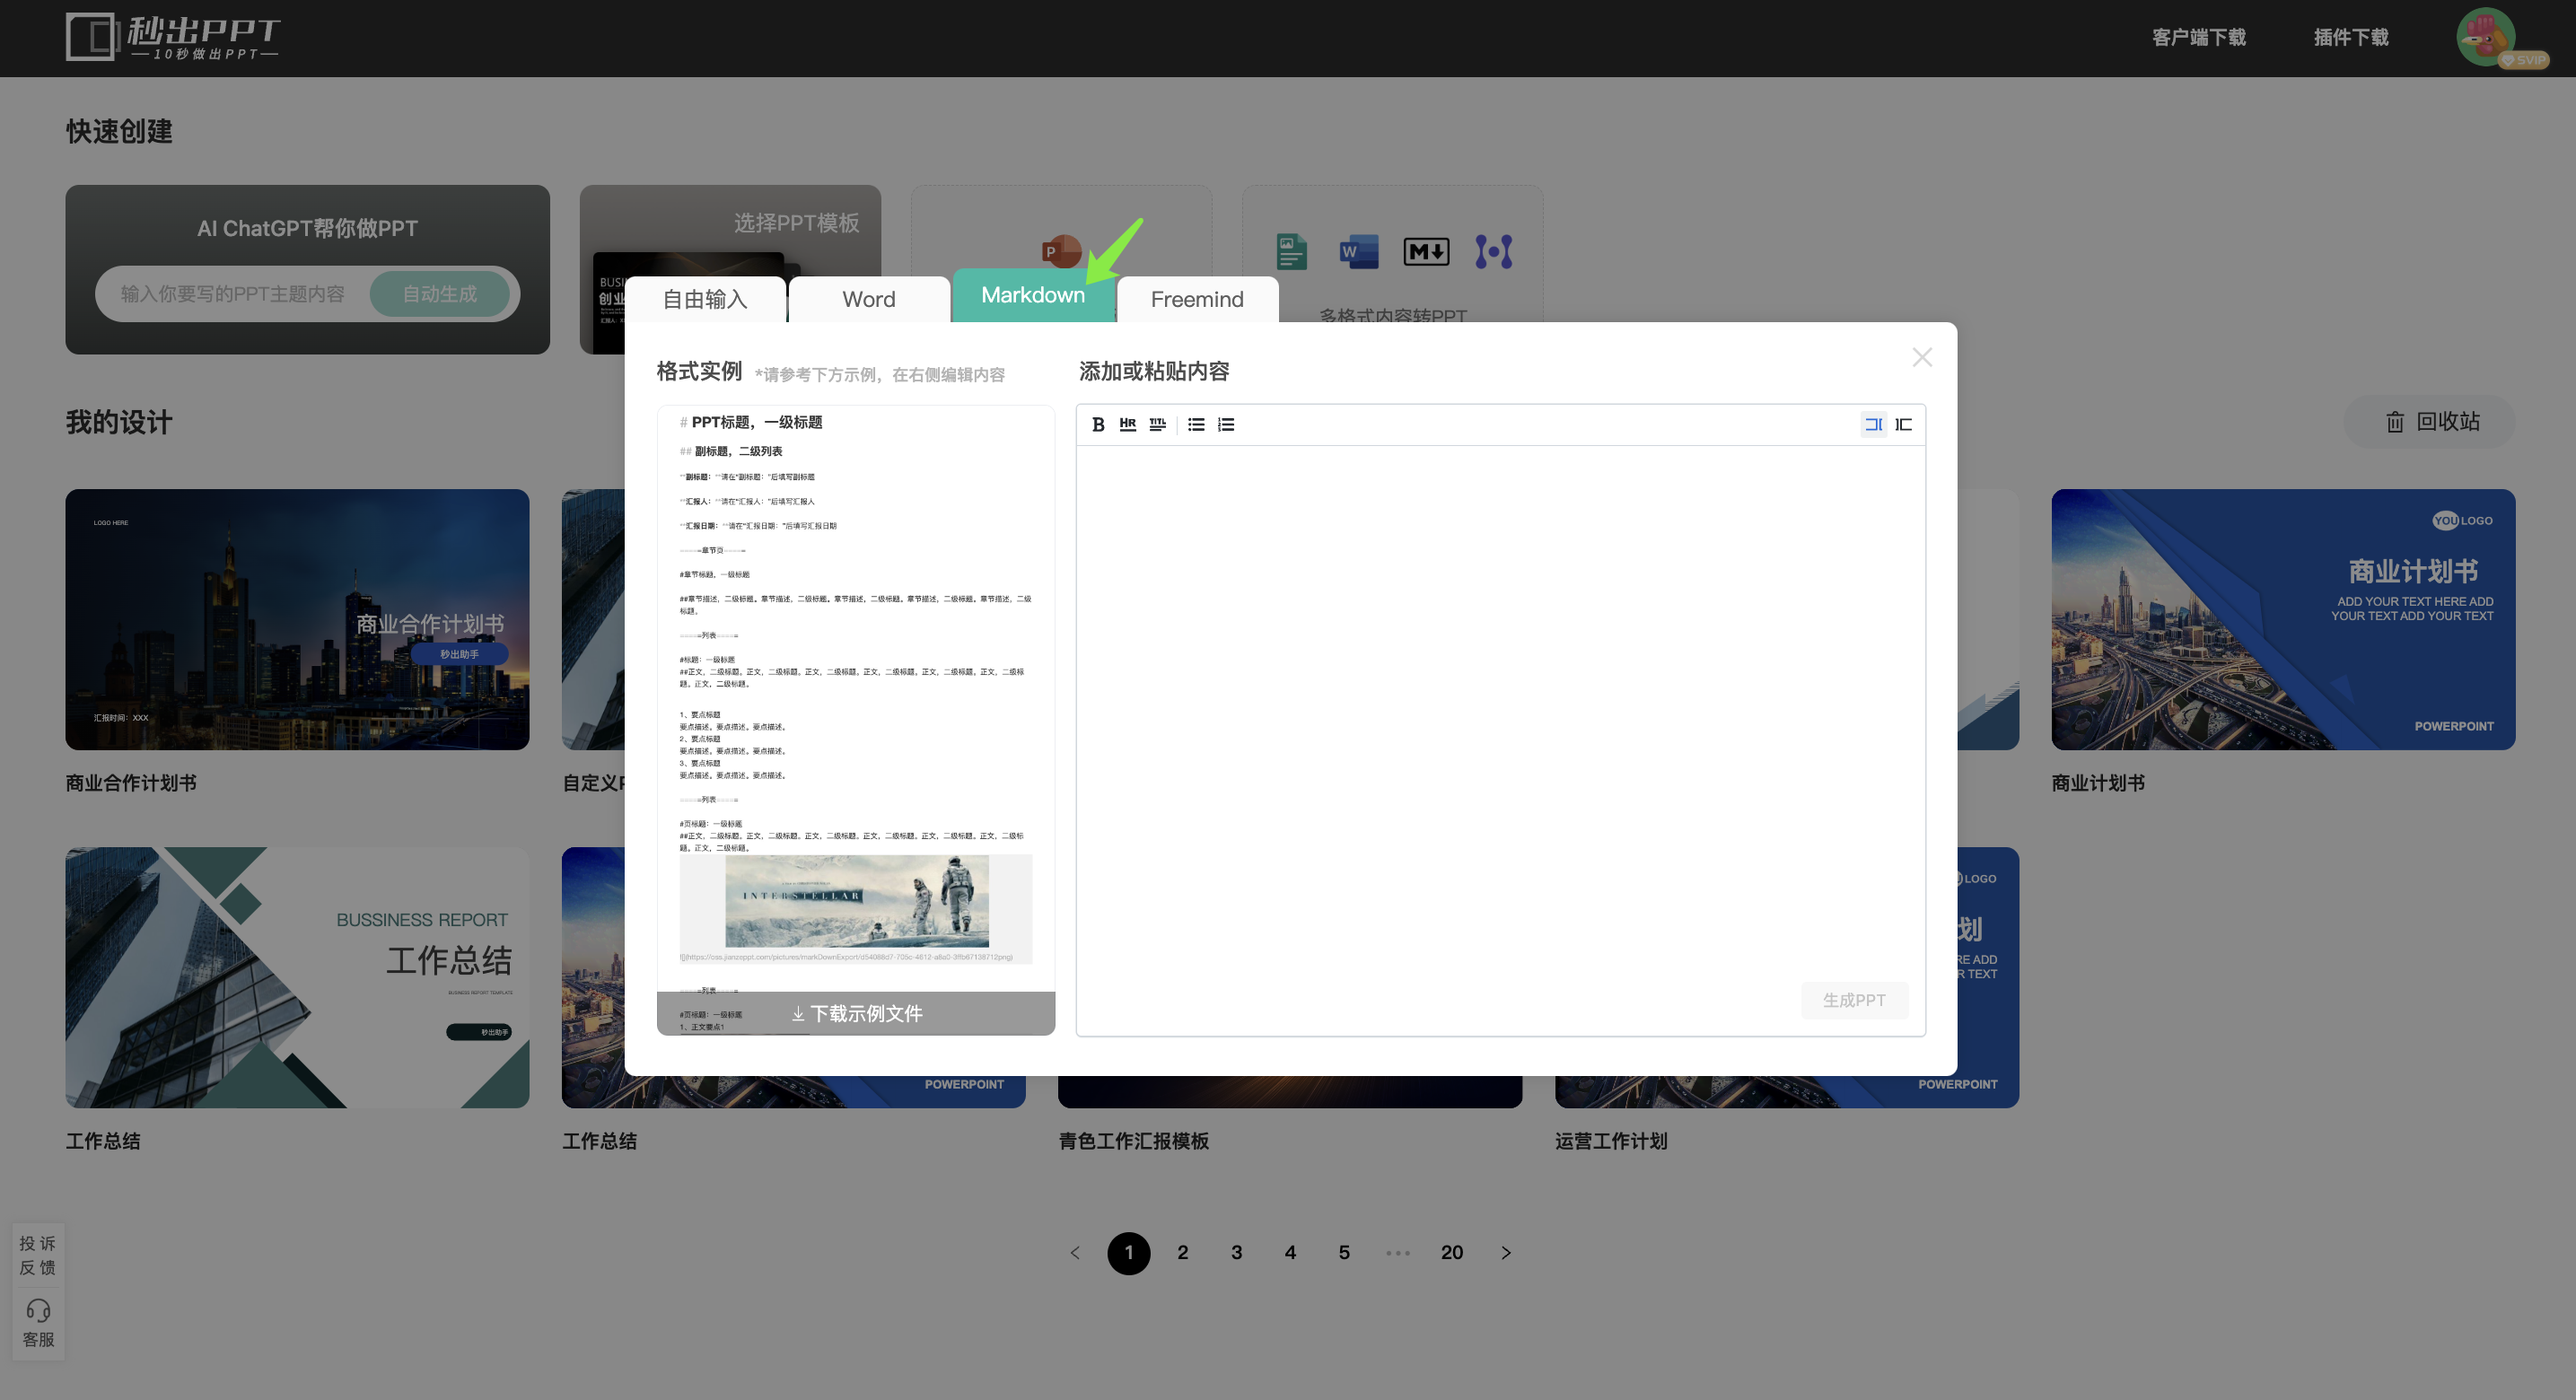Click the Markdown M↓ icon in the multi-format card
The image size is (2576, 1400).
(1426, 251)
